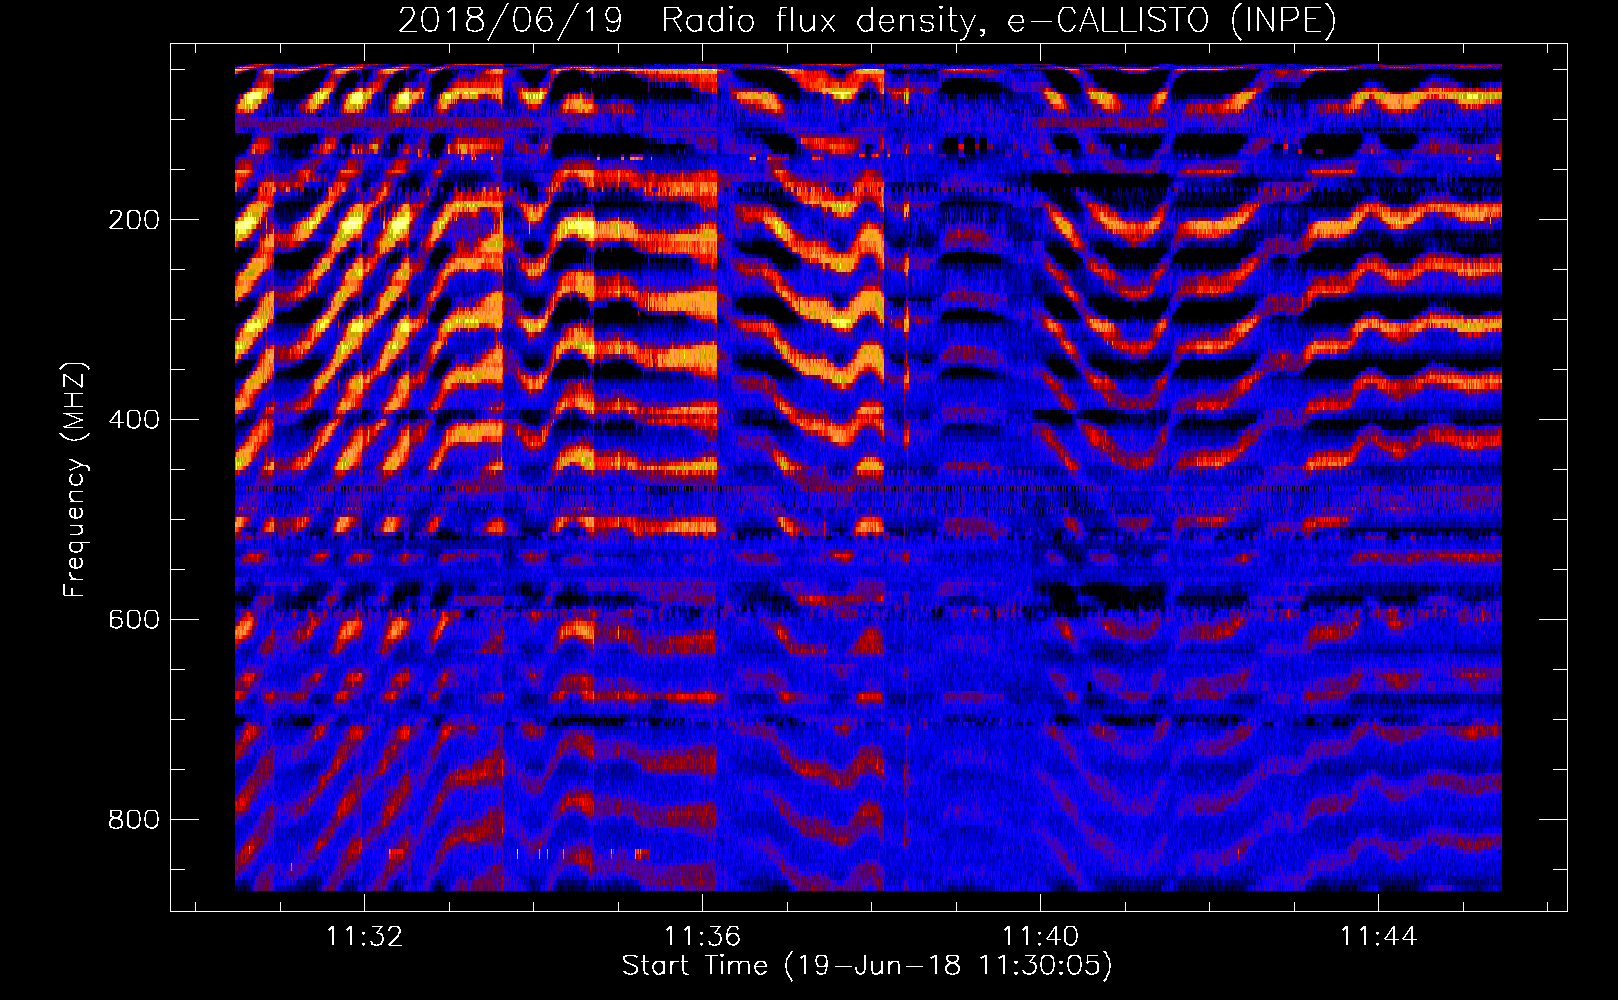1618x1000 pixels.
Task: Click the '11:32' time tick label
Action: tap(365, 937)
